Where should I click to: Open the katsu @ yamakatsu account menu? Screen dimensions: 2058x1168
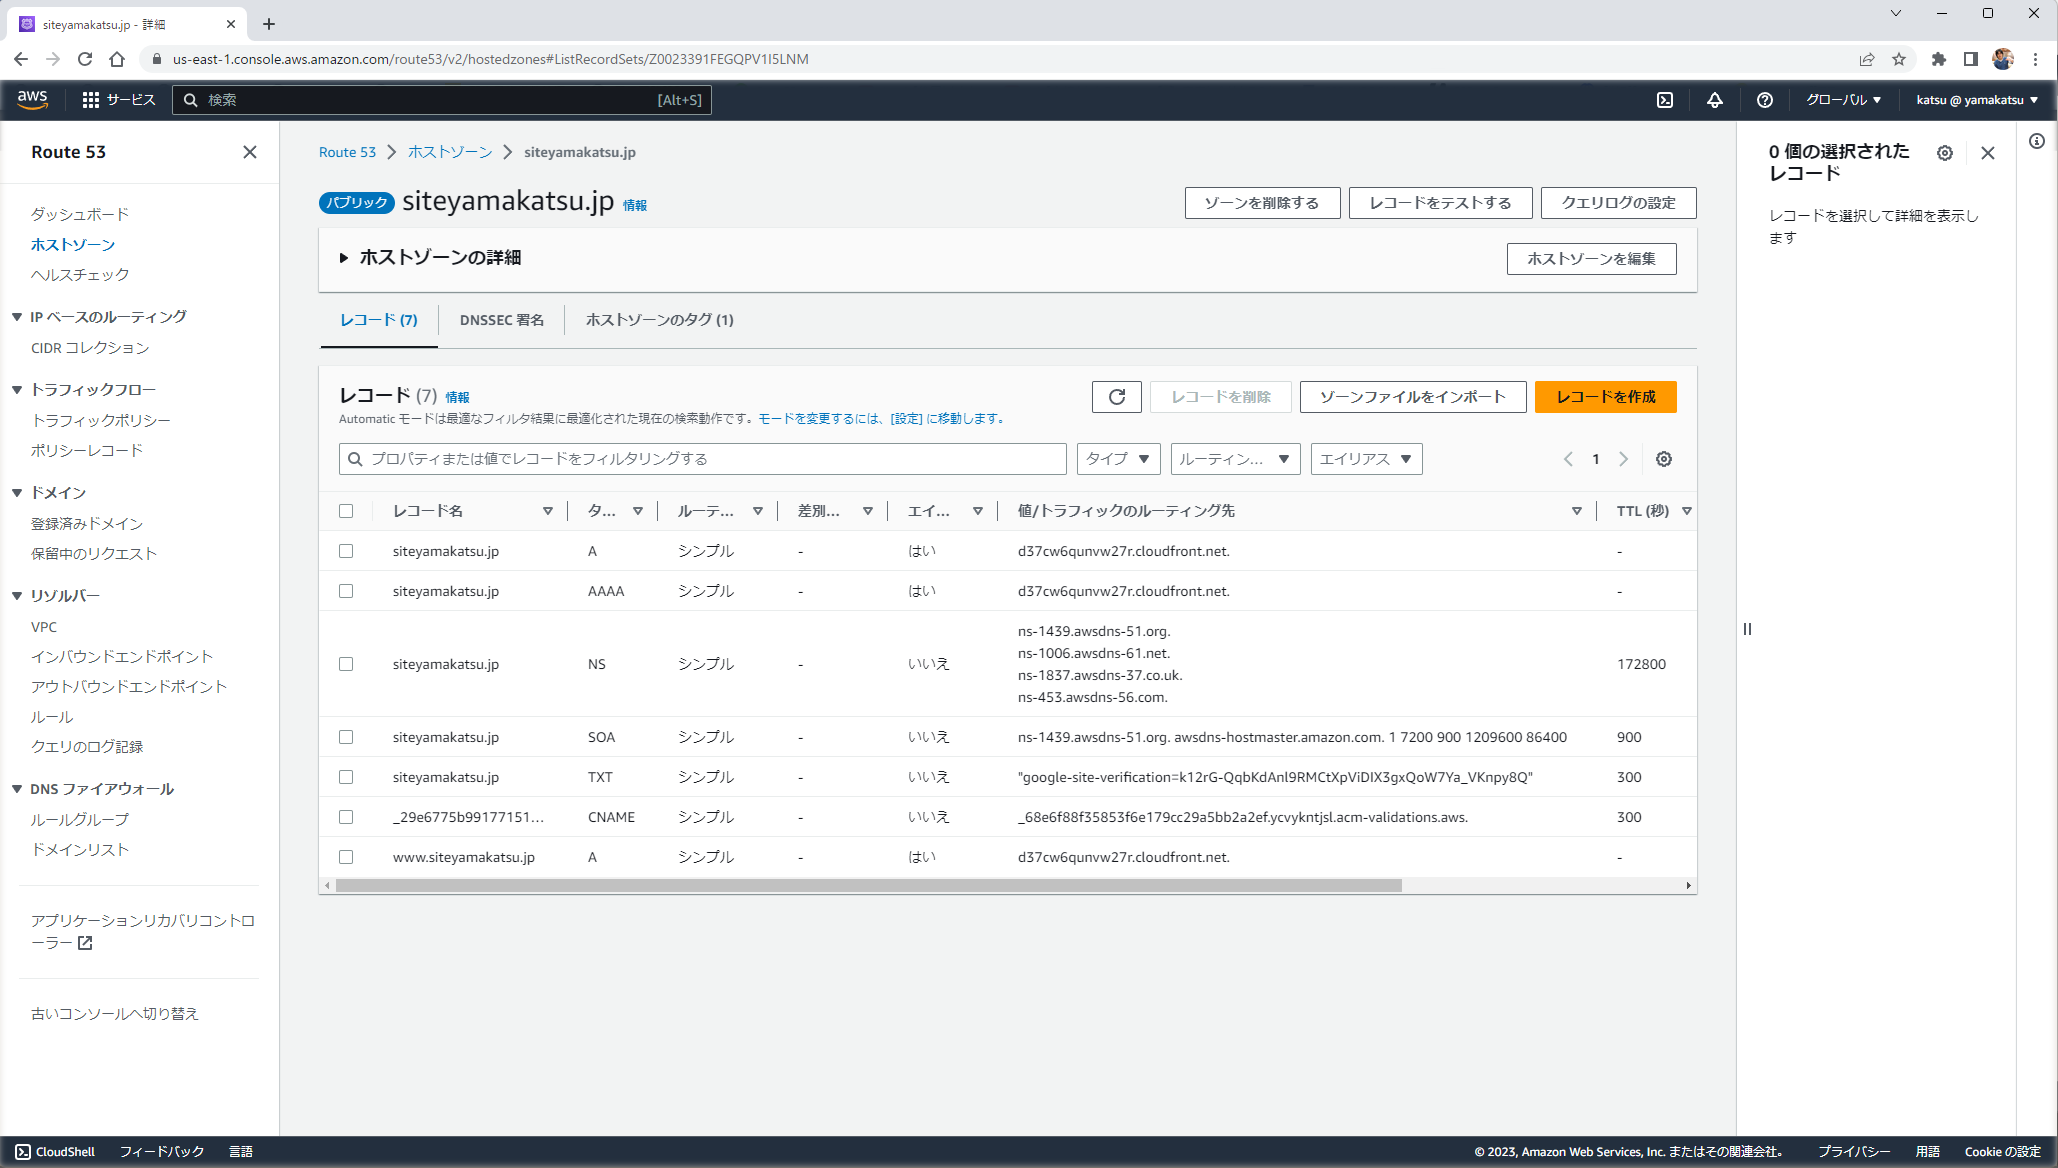pos(1977,100)
